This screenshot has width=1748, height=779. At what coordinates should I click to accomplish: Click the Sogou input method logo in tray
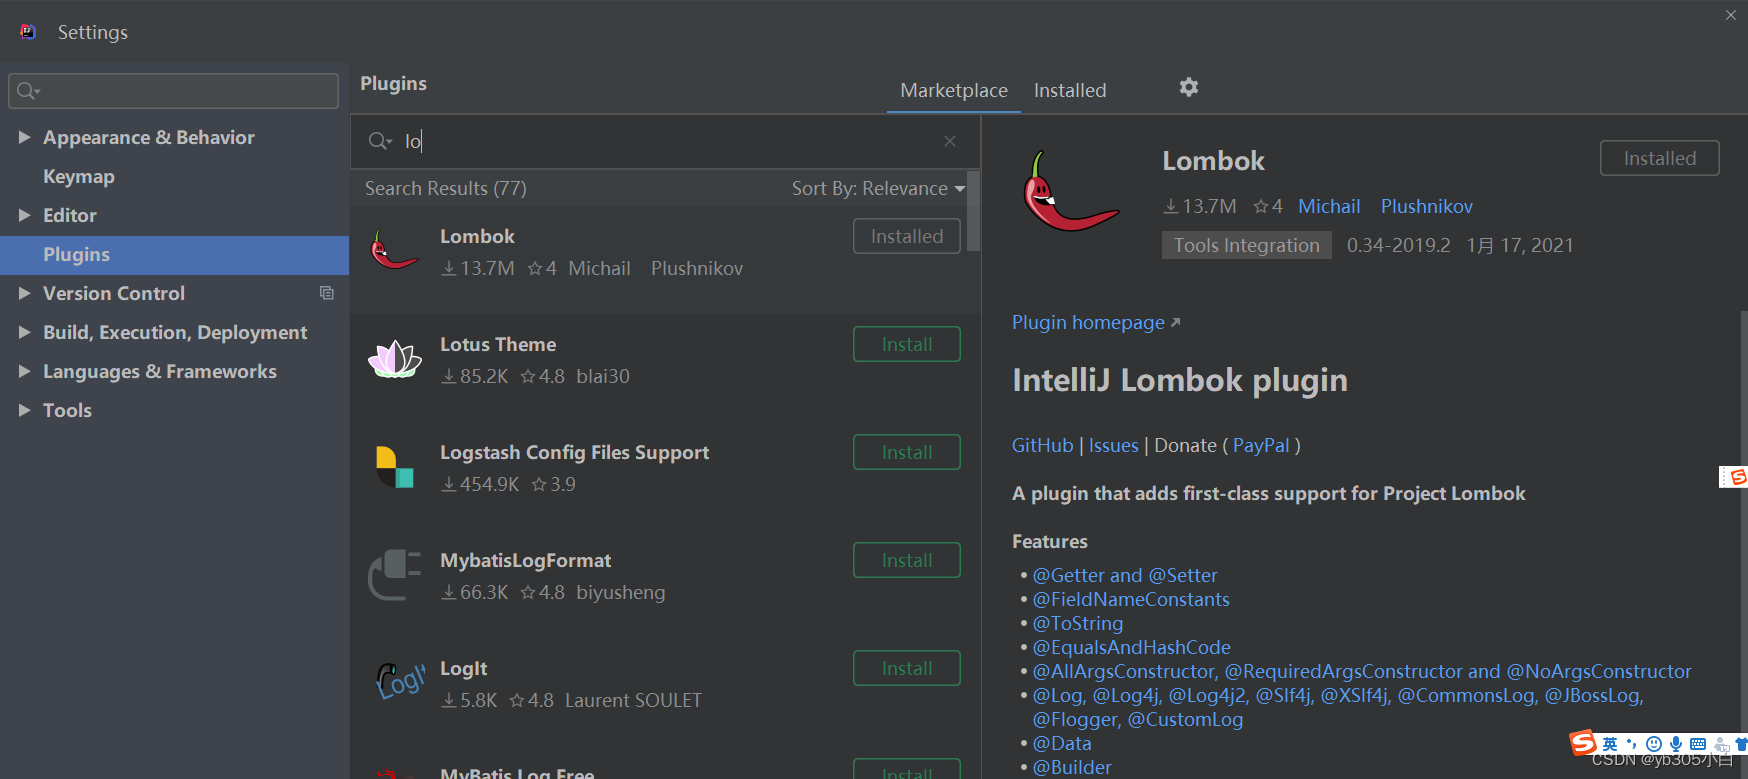1583,743
